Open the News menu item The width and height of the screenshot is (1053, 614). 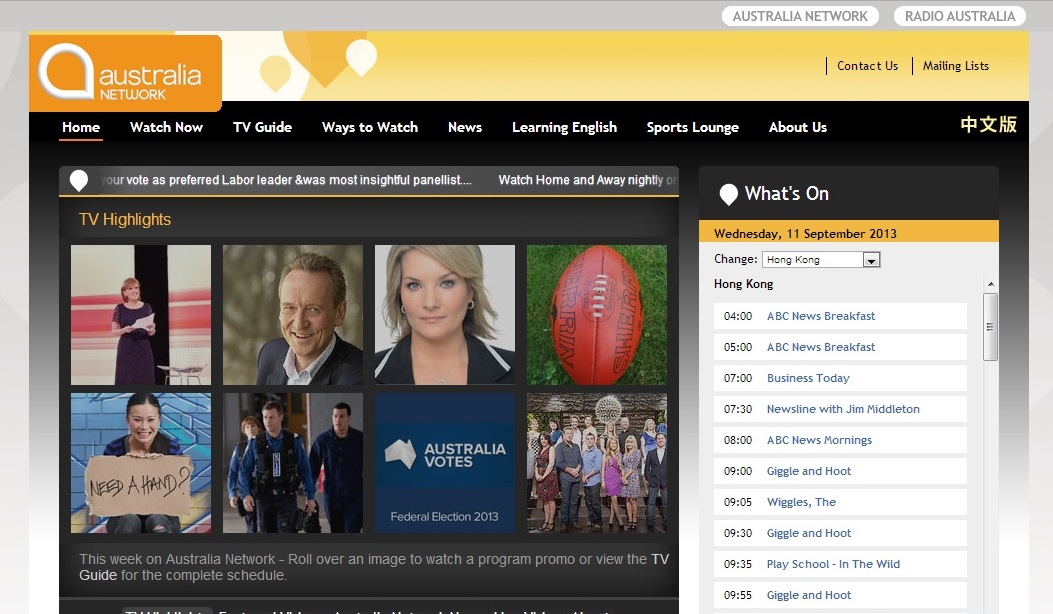[x=465, y=127]
